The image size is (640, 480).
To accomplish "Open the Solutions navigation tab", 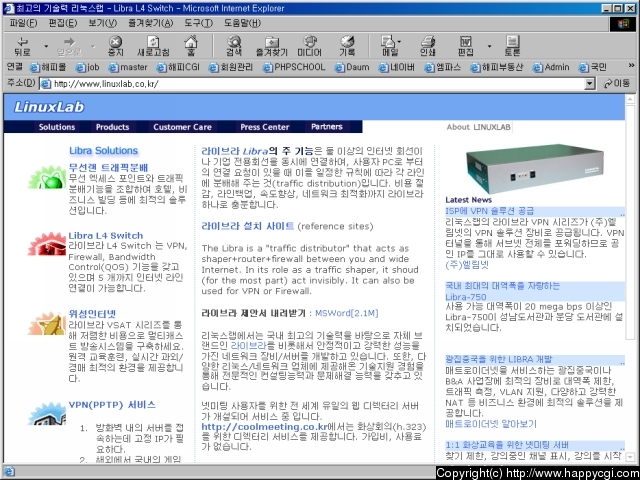I will click(57, 127).
